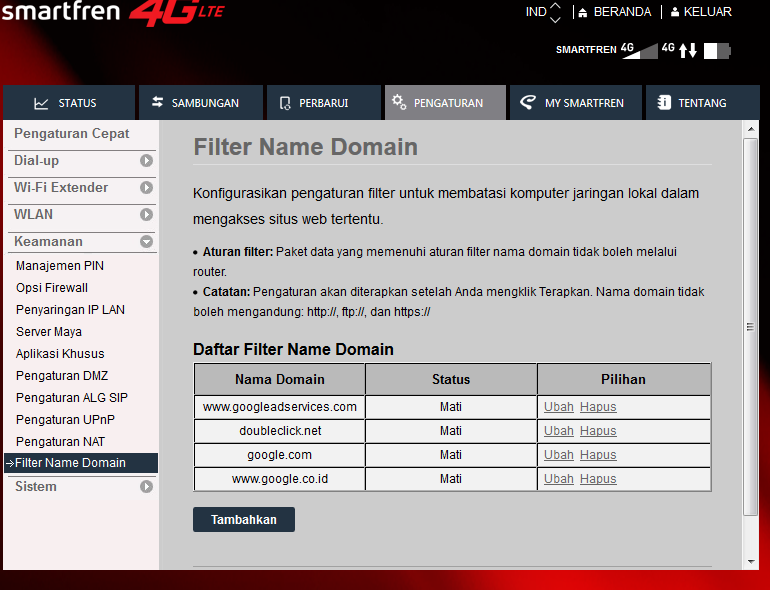Collapse the Keamanan section arrow
The image size is (770, 590).
pyautogui.click(x=146, y=242)
